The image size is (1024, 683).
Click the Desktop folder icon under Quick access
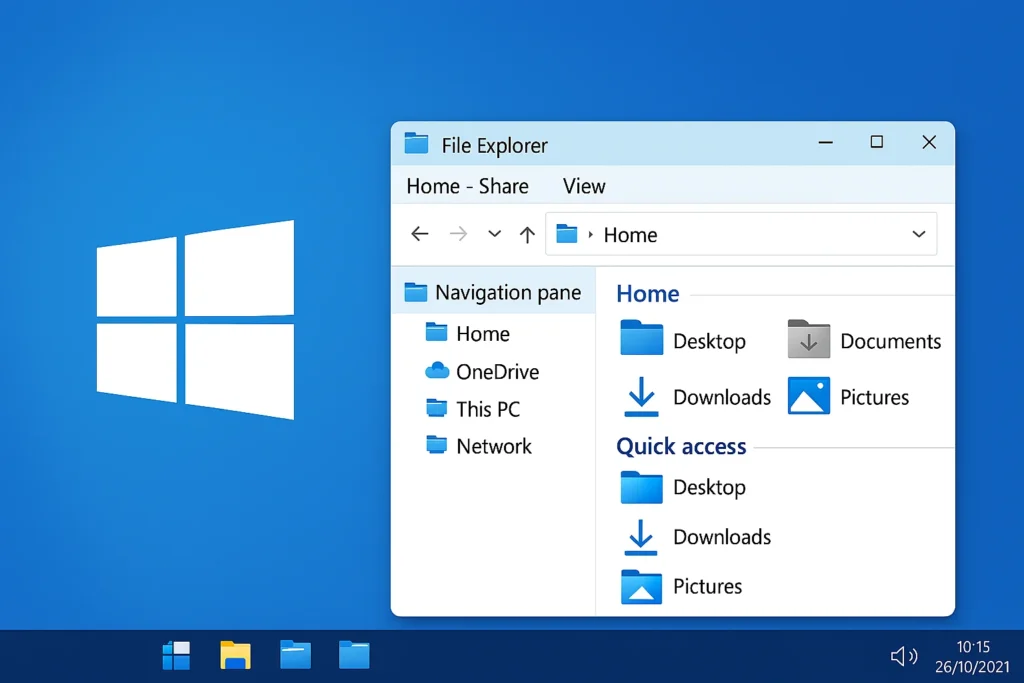641,487
